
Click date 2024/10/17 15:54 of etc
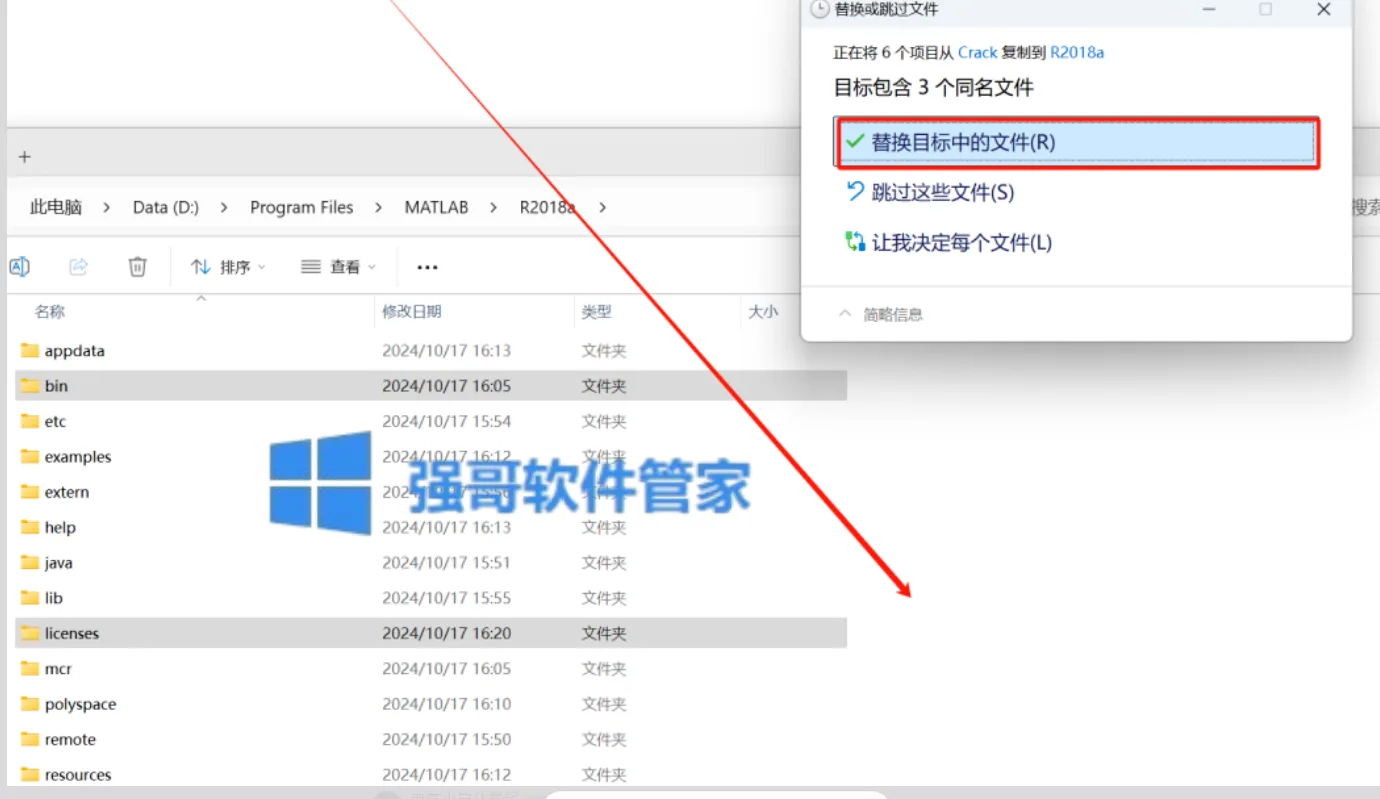click(447, 422)
